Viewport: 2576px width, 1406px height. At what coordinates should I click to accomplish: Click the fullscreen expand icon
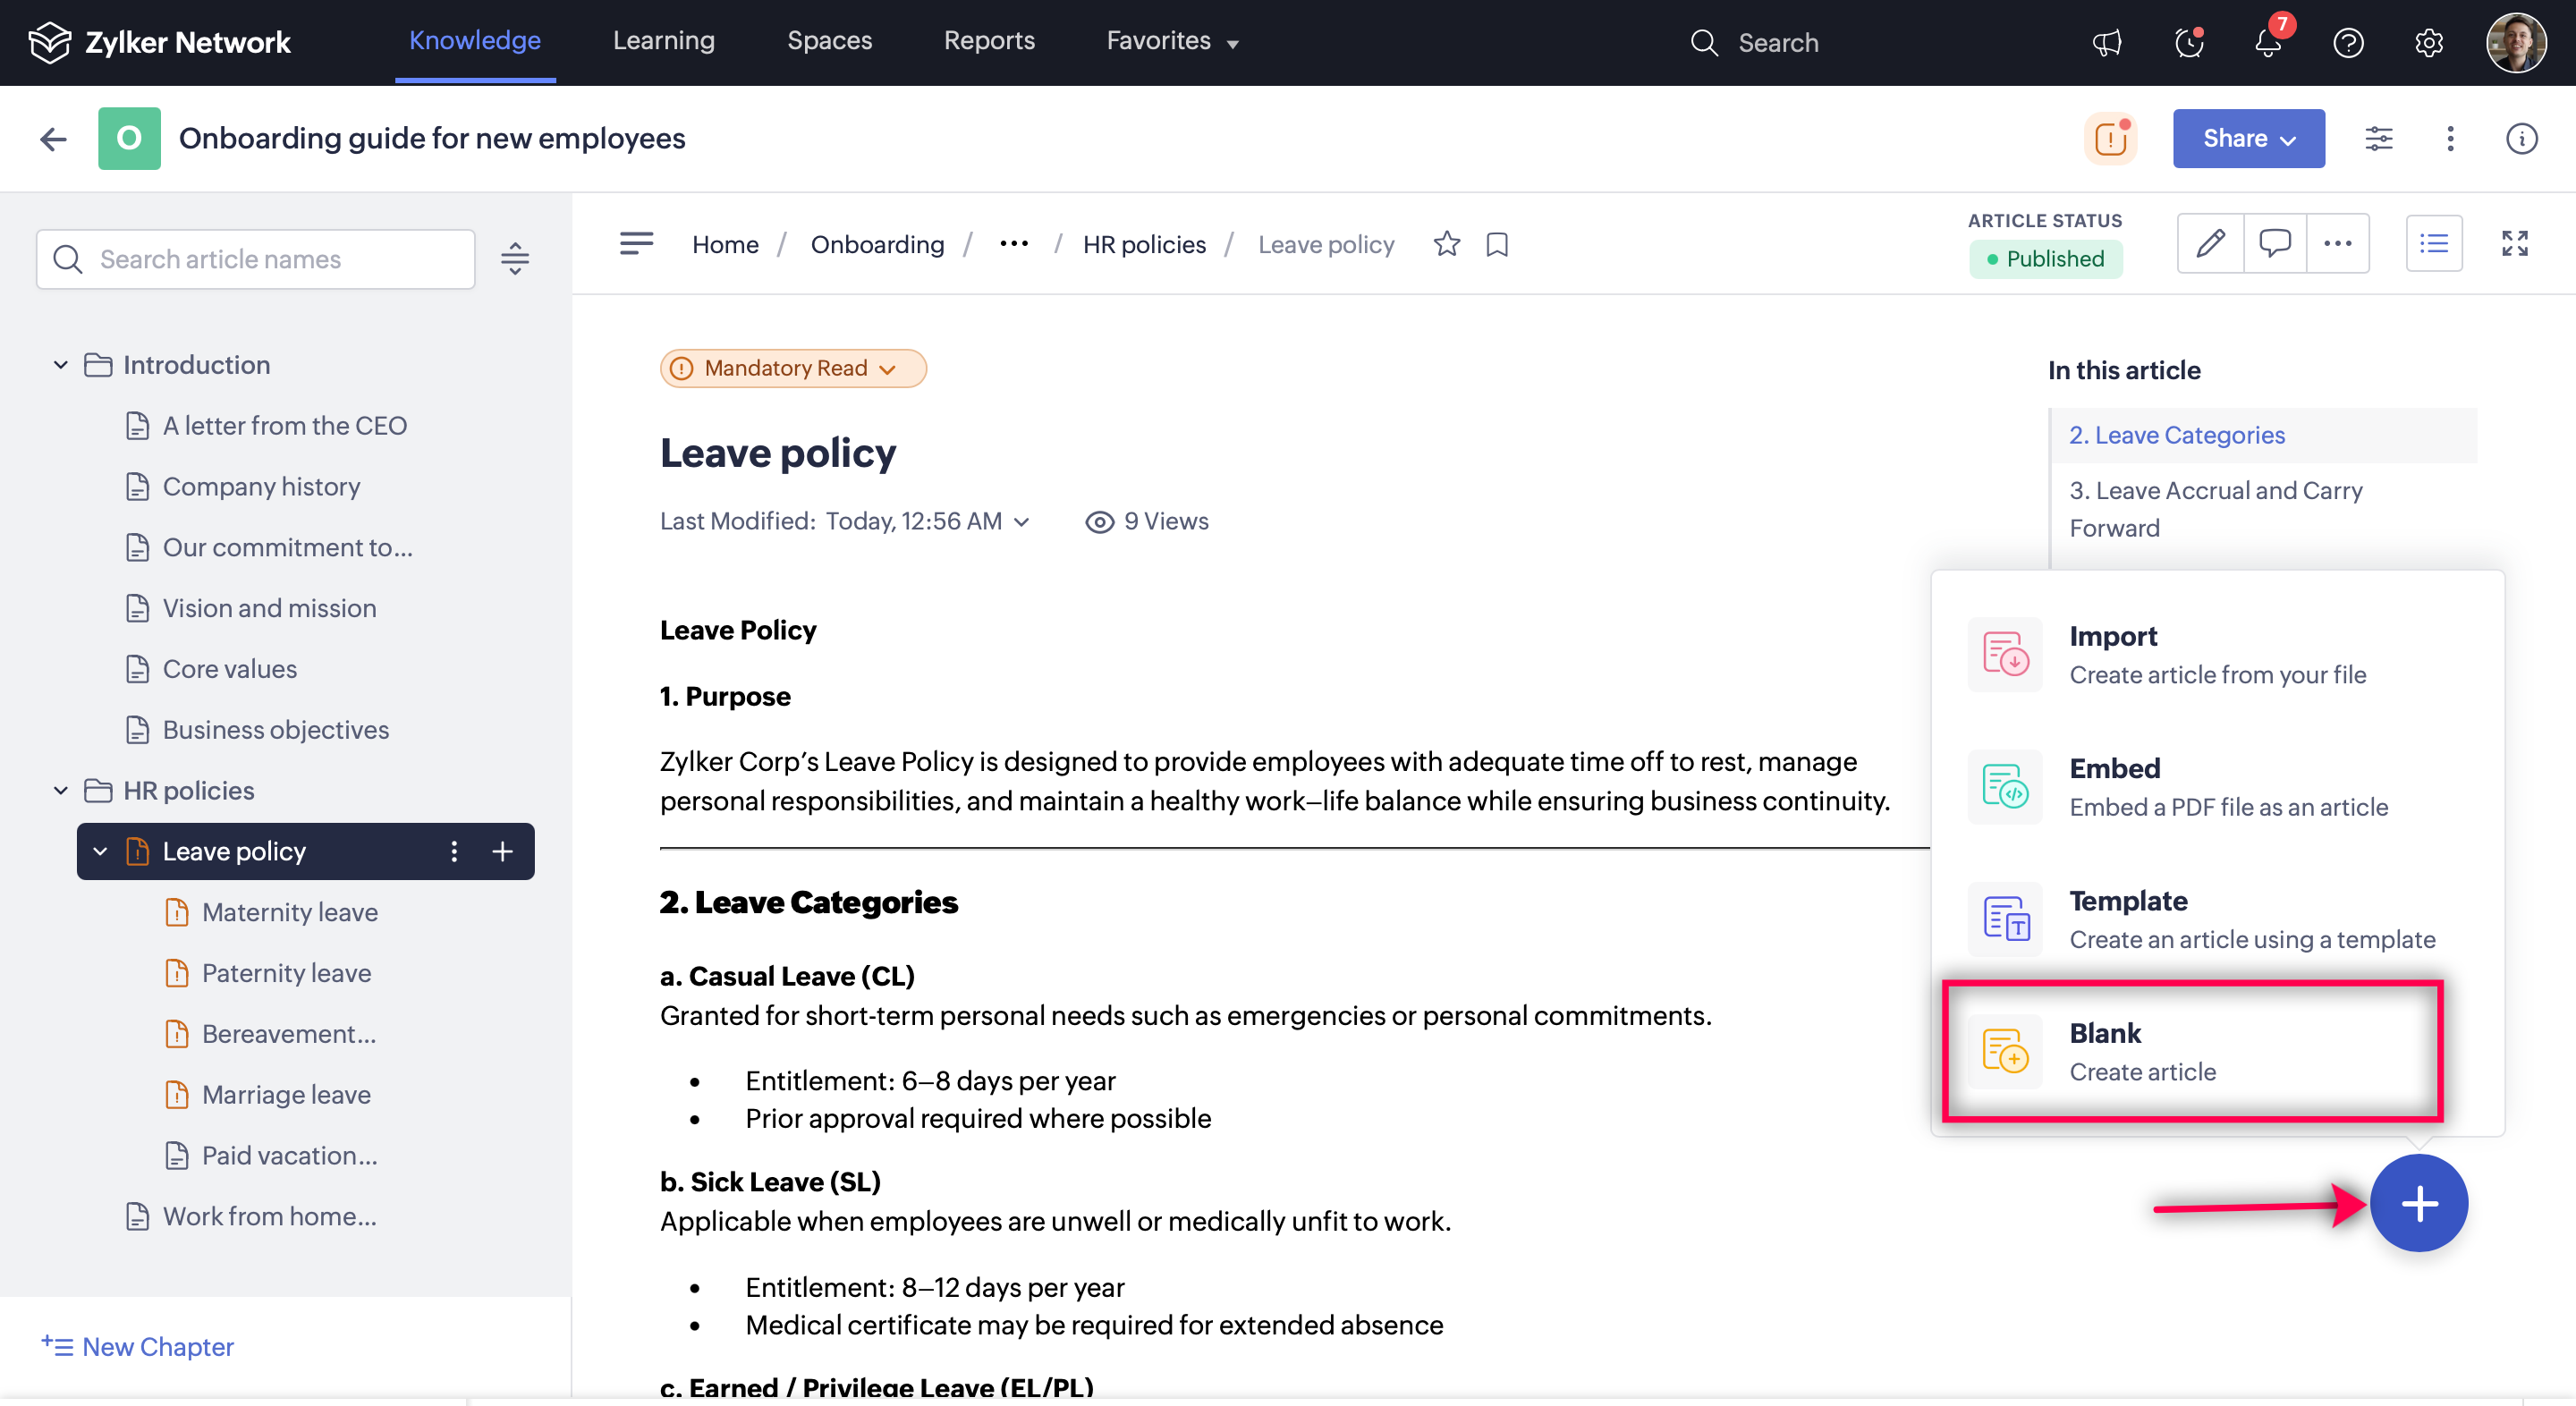2514,243
